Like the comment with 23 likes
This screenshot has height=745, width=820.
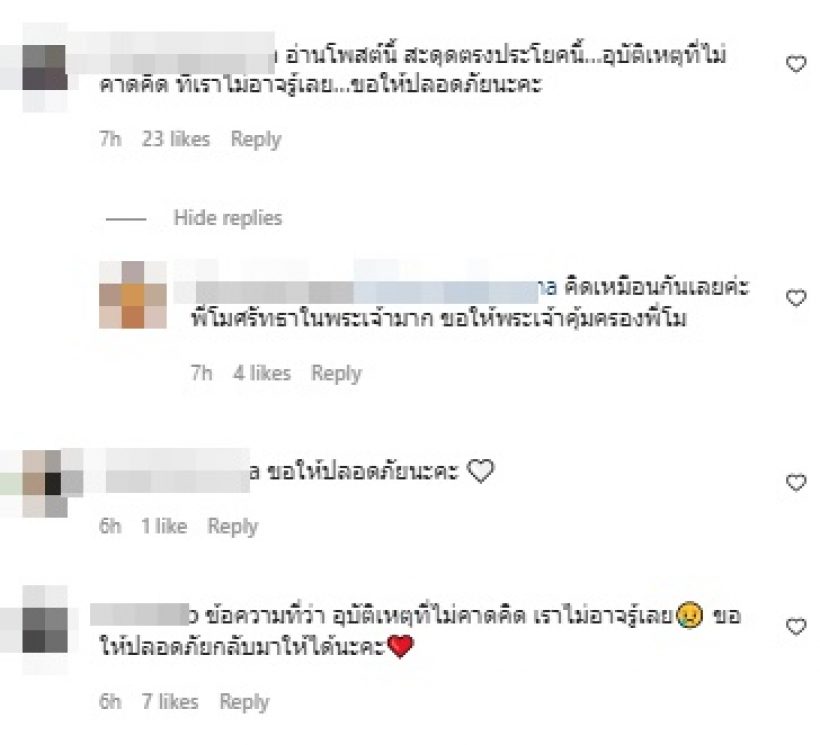(796, 64)
